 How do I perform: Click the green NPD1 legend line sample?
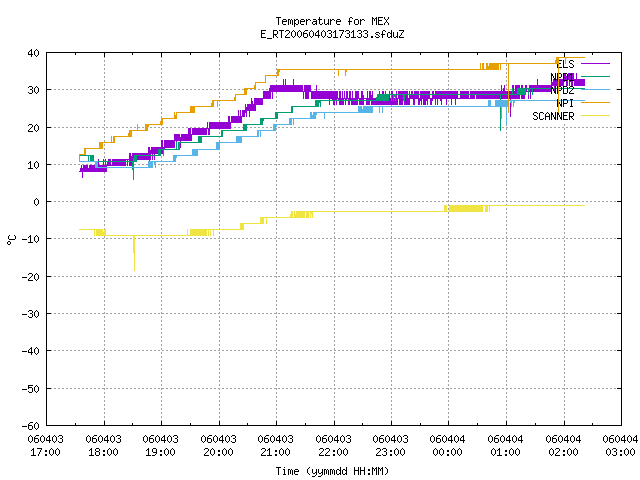pyautogui.click(x=595, y=76)
